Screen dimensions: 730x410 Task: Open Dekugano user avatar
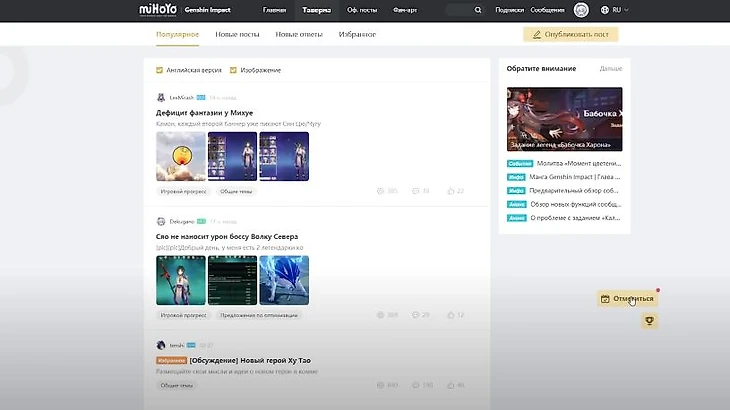pyautogui.click(x=161, y=222)
